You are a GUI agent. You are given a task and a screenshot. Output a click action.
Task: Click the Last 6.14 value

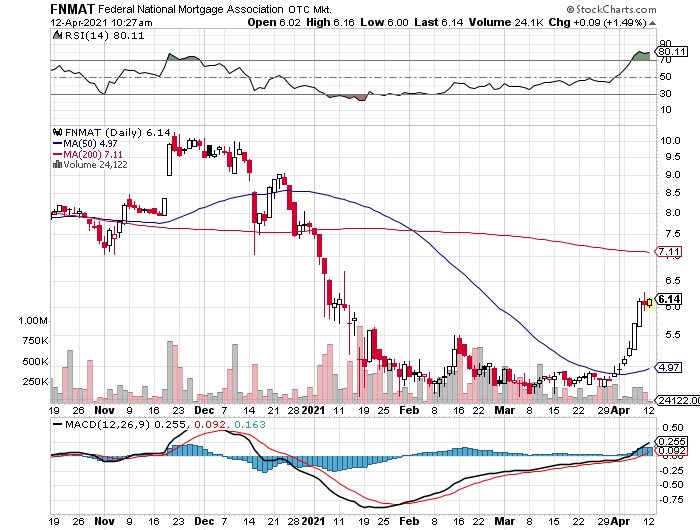438,22
